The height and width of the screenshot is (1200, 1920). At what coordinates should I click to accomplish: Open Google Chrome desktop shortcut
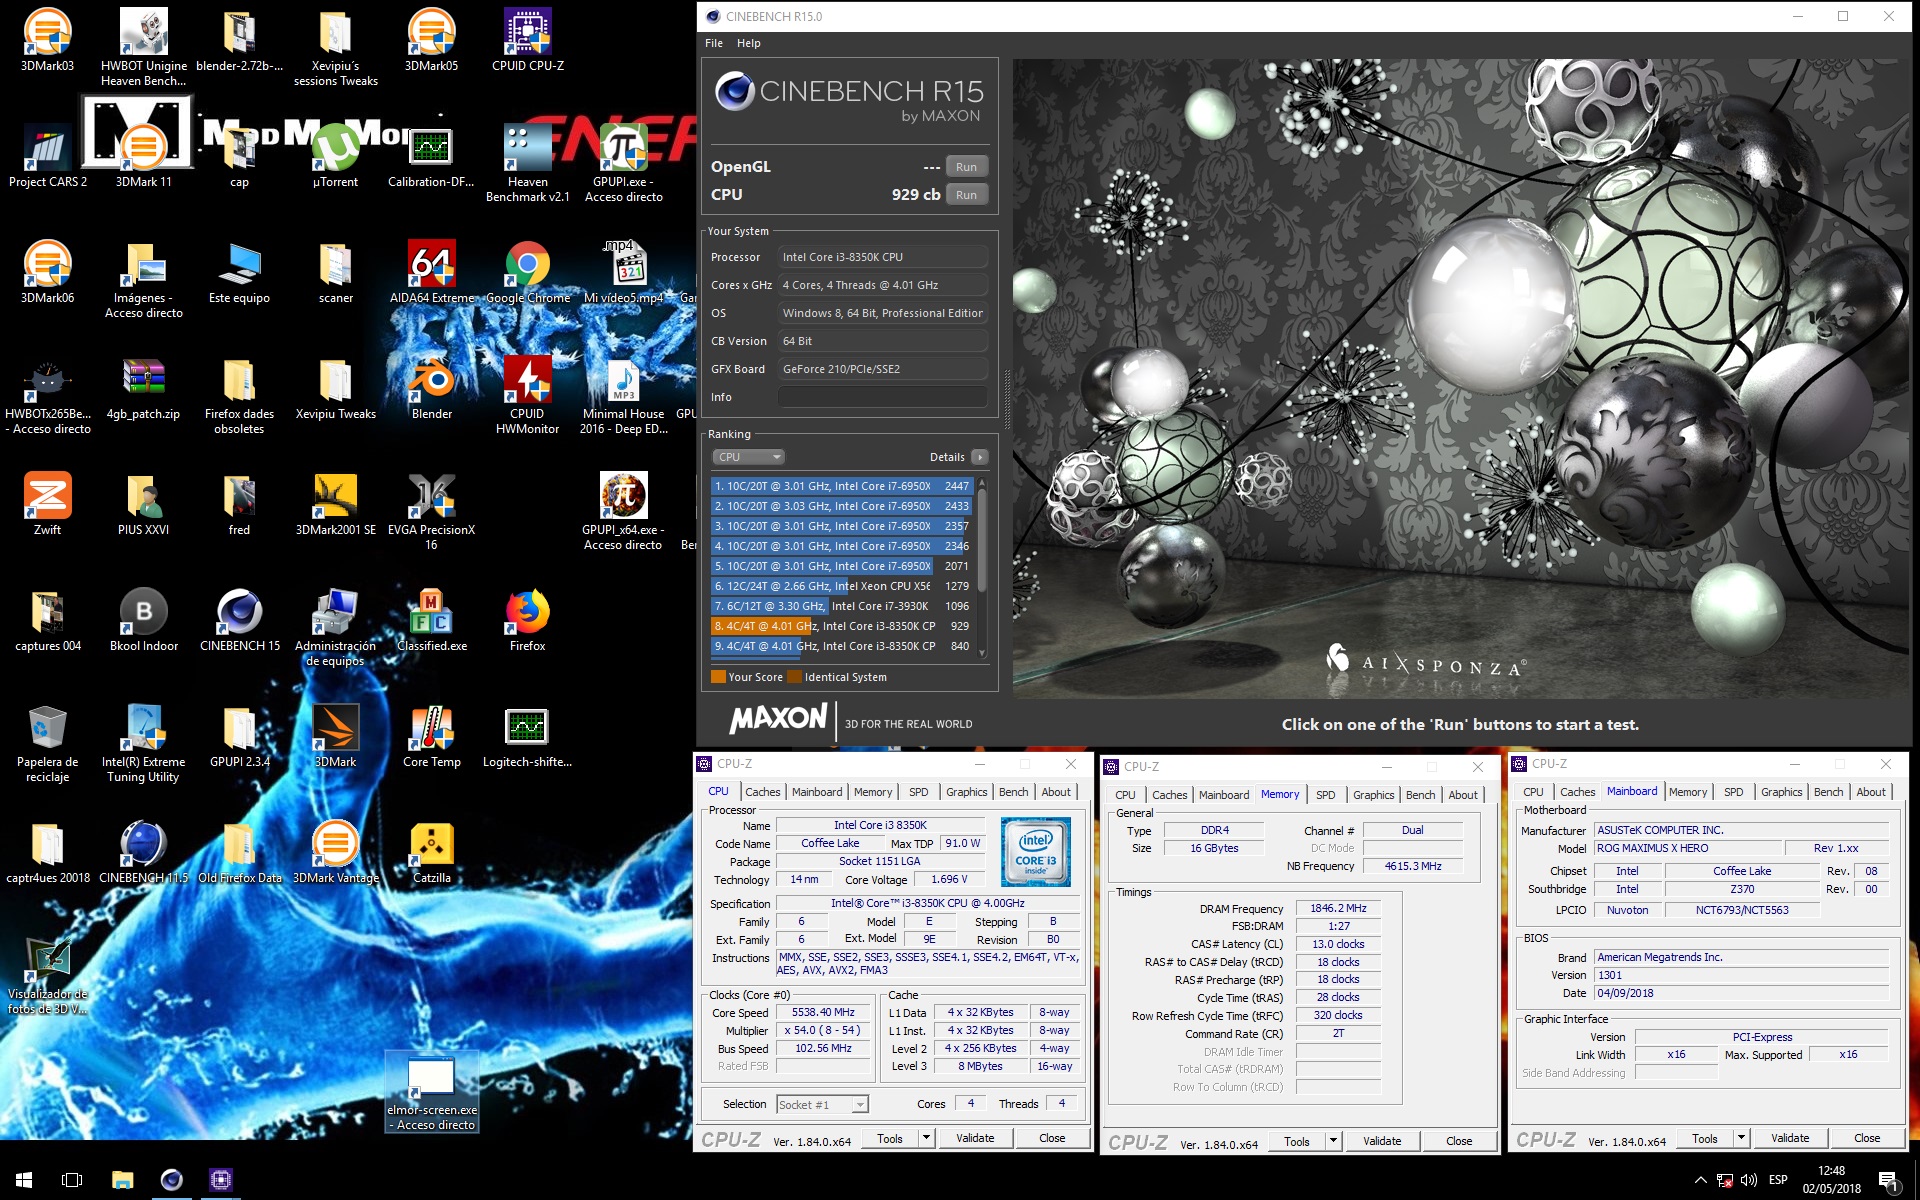pyautogui.click(x=527, y=271)
